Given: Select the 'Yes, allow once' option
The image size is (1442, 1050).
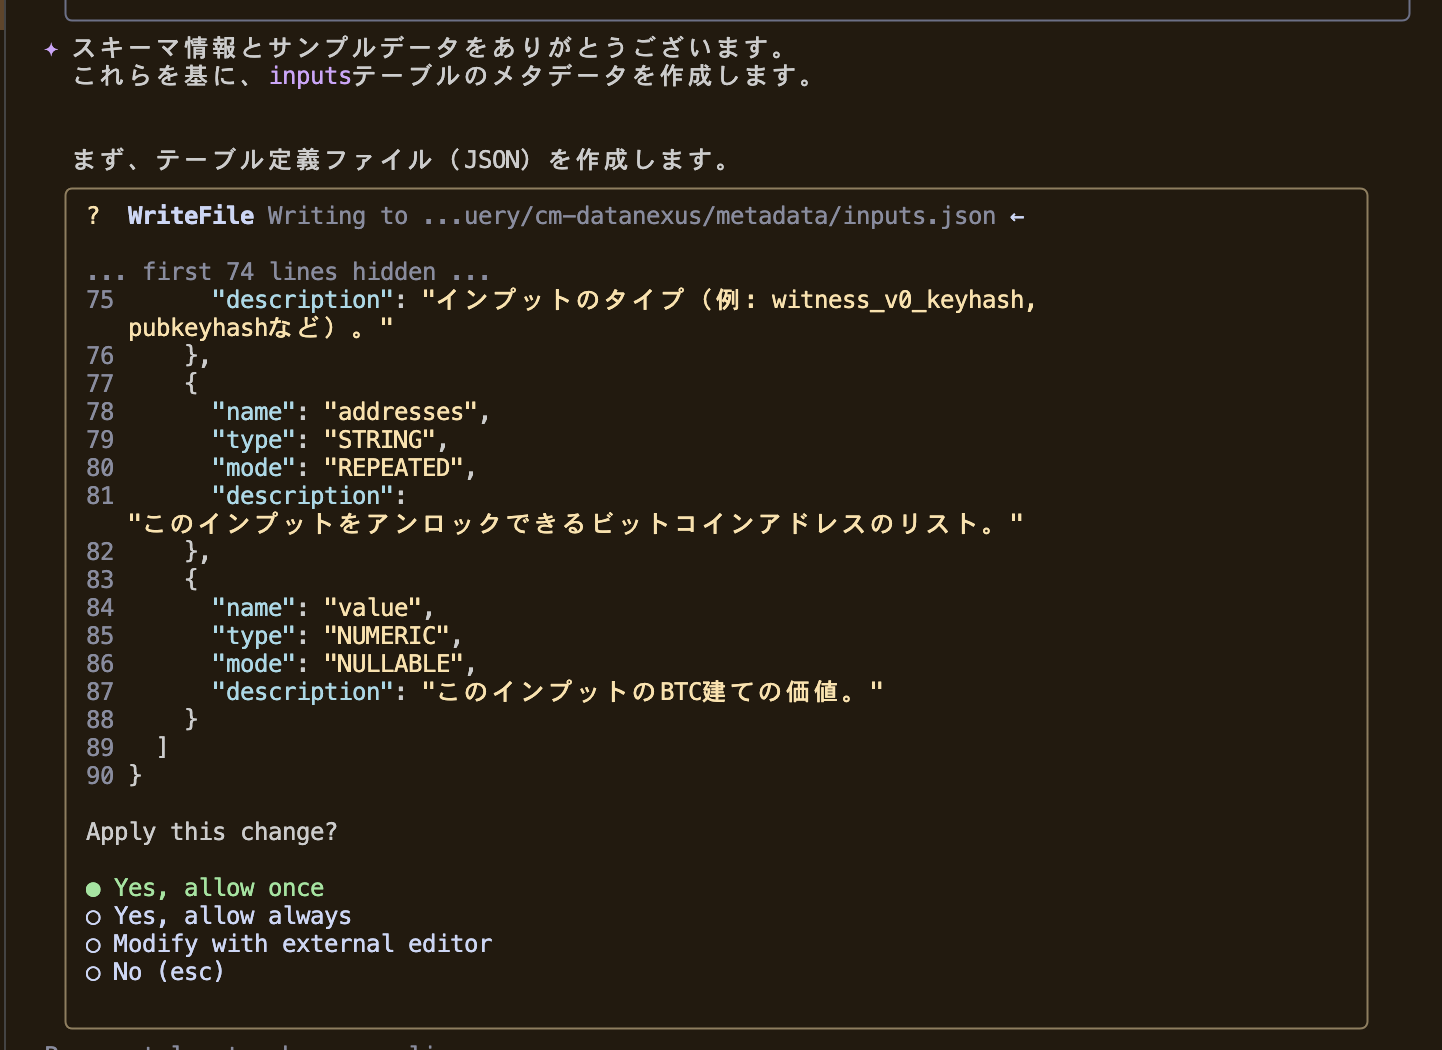Looking at the screenshot, I should (218, 888).
